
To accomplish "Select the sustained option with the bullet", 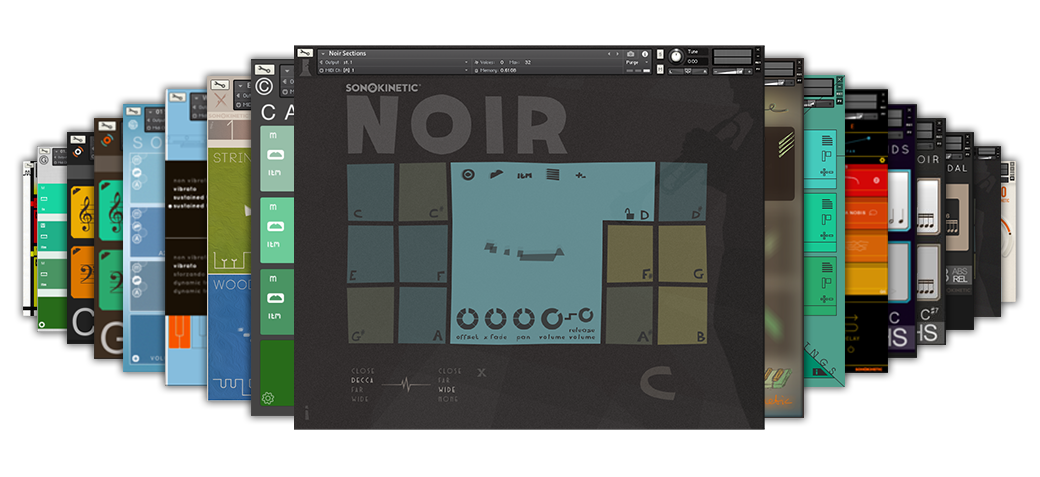I will [186, 207].
